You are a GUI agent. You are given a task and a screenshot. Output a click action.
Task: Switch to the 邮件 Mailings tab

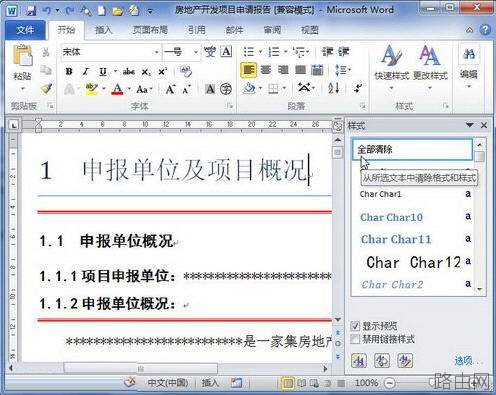click(234, 30)
